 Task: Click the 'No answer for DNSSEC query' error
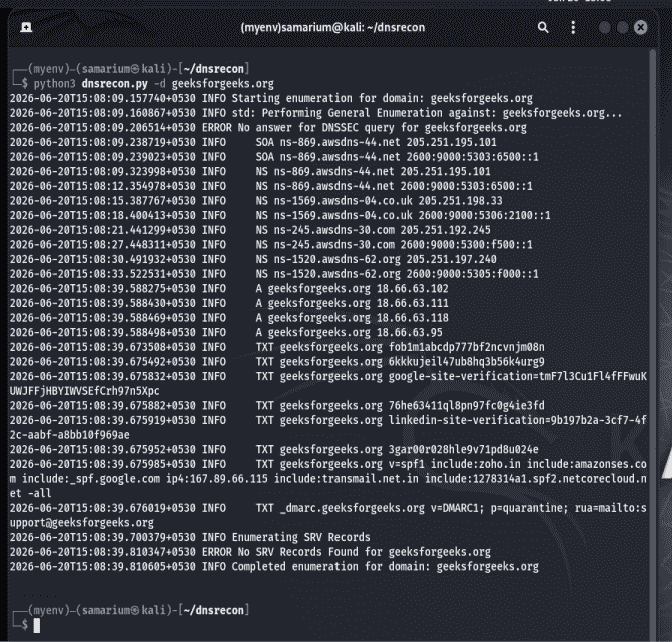[268, 127]
